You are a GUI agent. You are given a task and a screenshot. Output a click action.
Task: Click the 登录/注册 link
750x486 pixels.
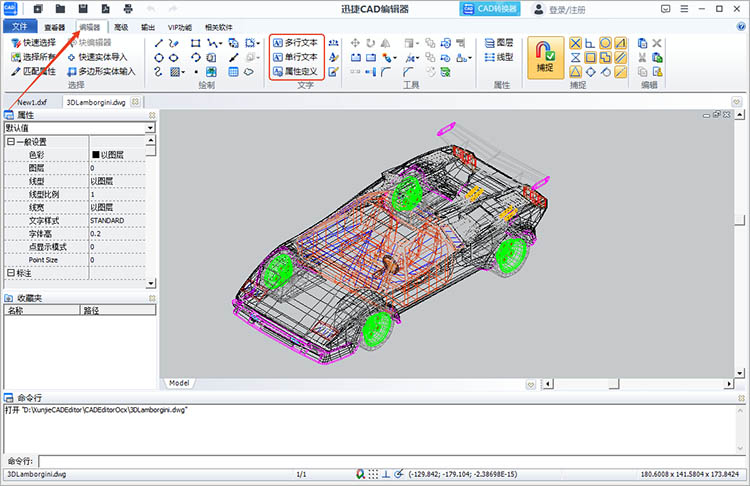point(567,10)
